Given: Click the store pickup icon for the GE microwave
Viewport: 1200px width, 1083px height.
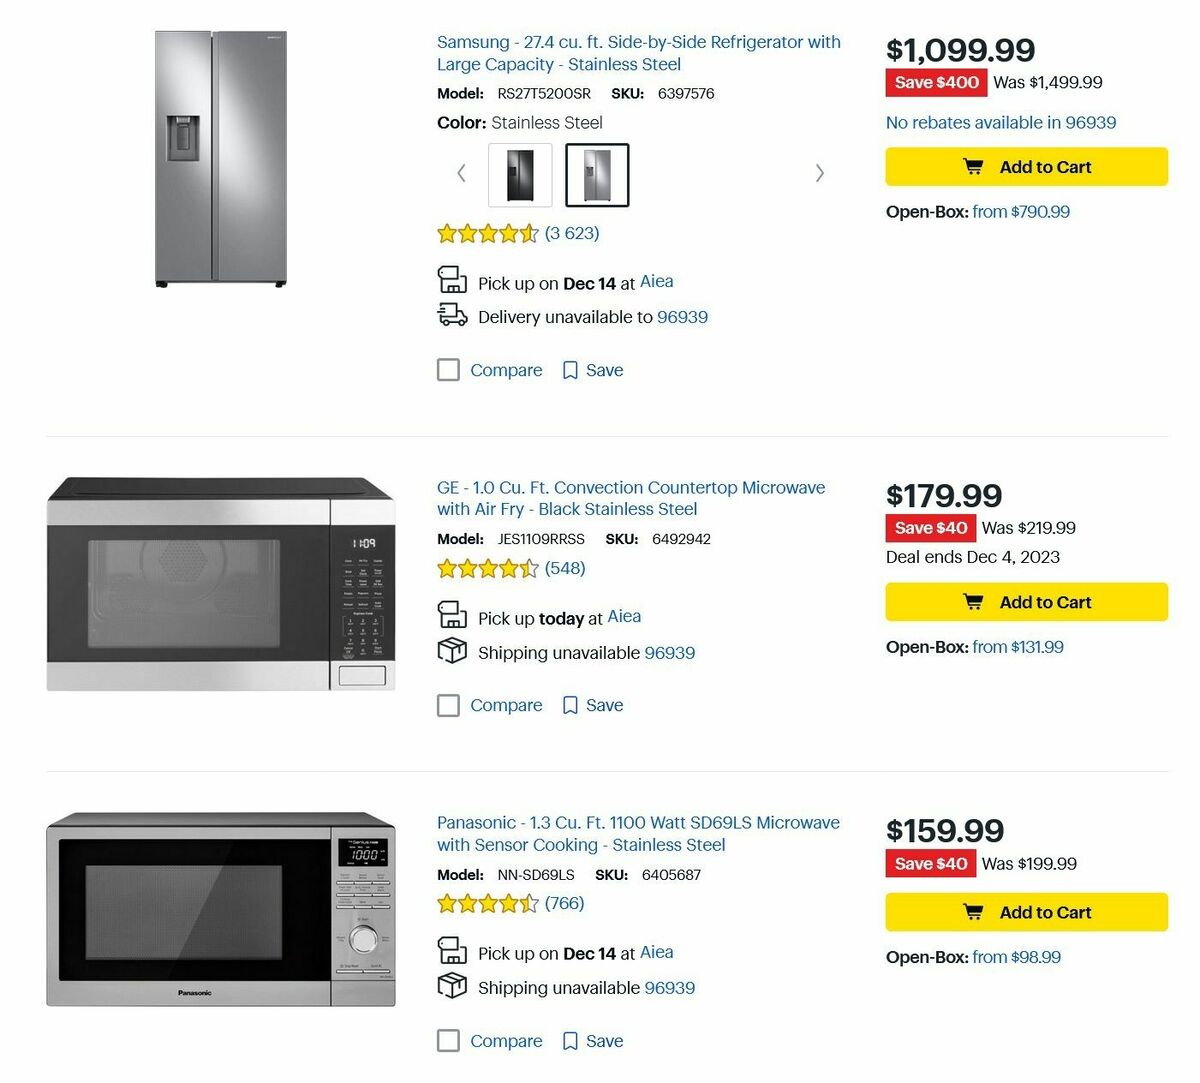Looking at the screenshot, I should [452, 616].
